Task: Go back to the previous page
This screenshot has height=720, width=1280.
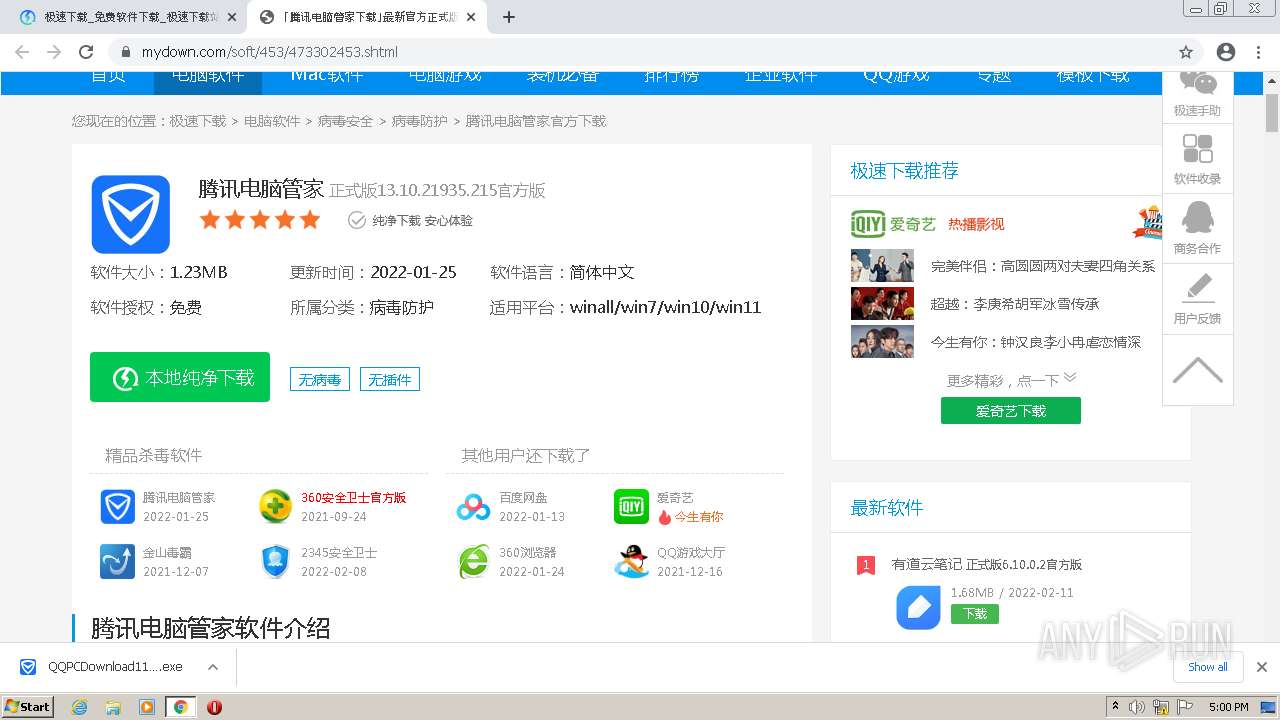Action: 22,52
